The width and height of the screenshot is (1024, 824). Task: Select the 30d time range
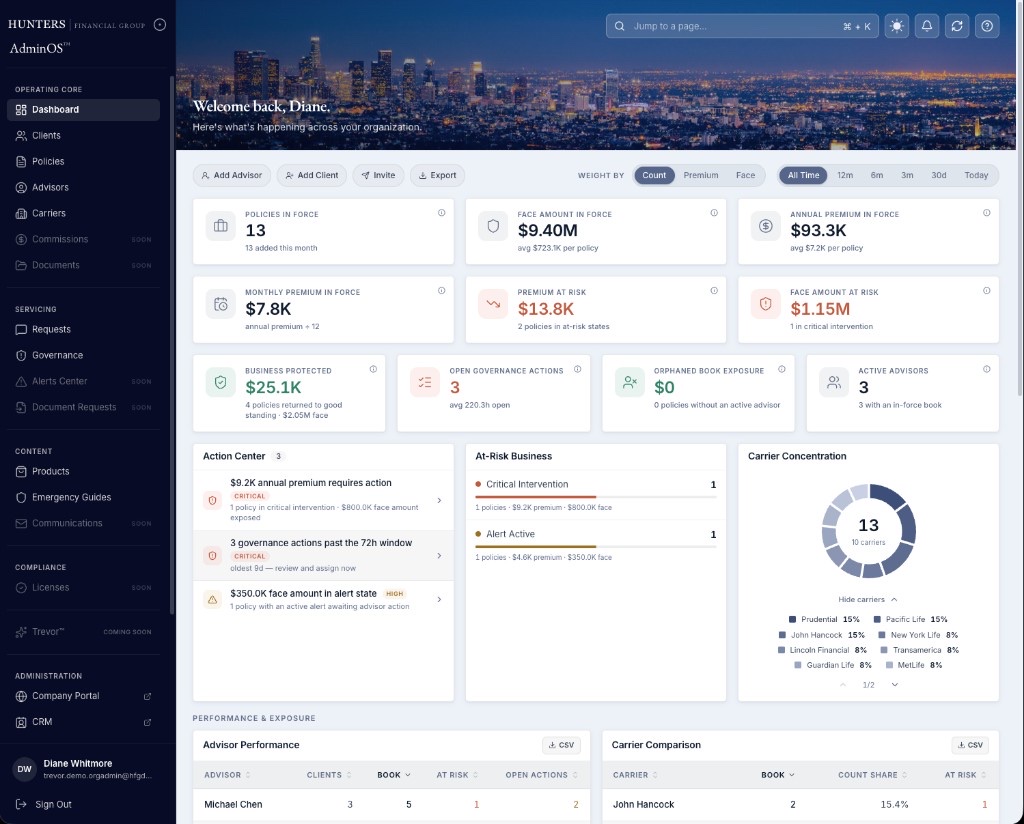(938, 175)
